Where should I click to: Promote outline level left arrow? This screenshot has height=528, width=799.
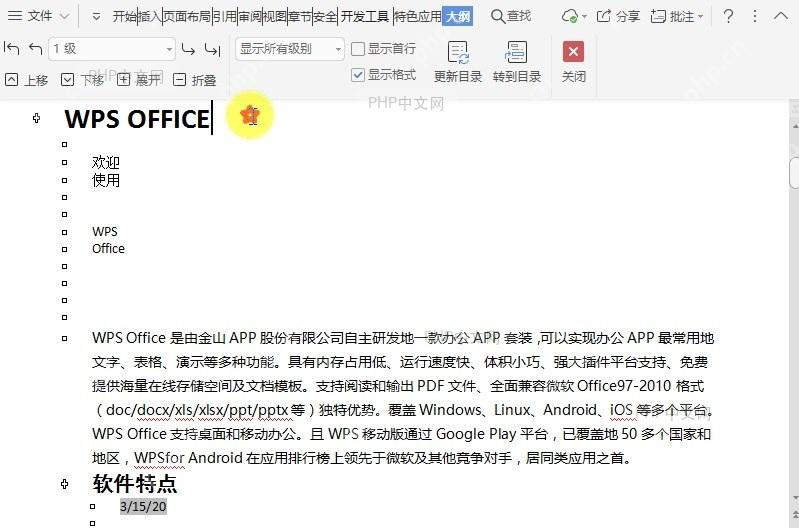35,48
